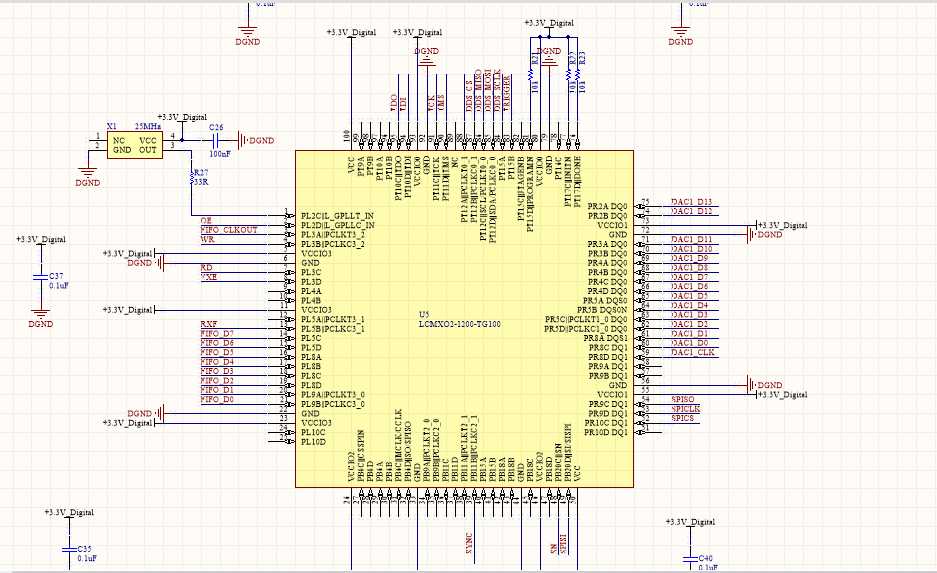Click the DAC1_D3 net label
The image size is (937, 573).
pos(690,314)
